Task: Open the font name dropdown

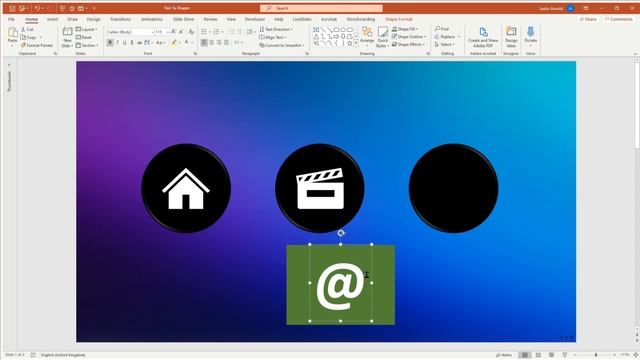Action: pos(152,32)
